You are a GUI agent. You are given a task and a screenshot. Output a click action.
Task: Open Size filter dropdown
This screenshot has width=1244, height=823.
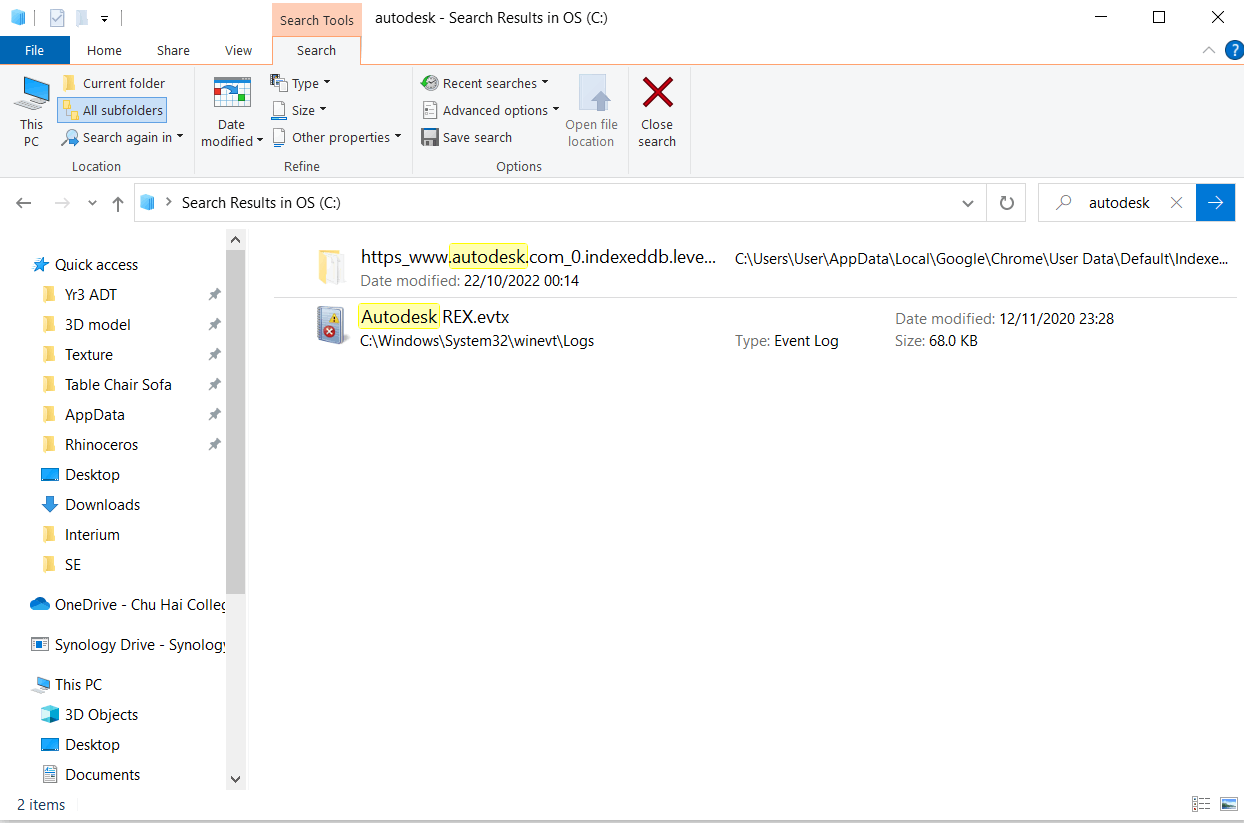pyautogui.click(x=299, y=110)
